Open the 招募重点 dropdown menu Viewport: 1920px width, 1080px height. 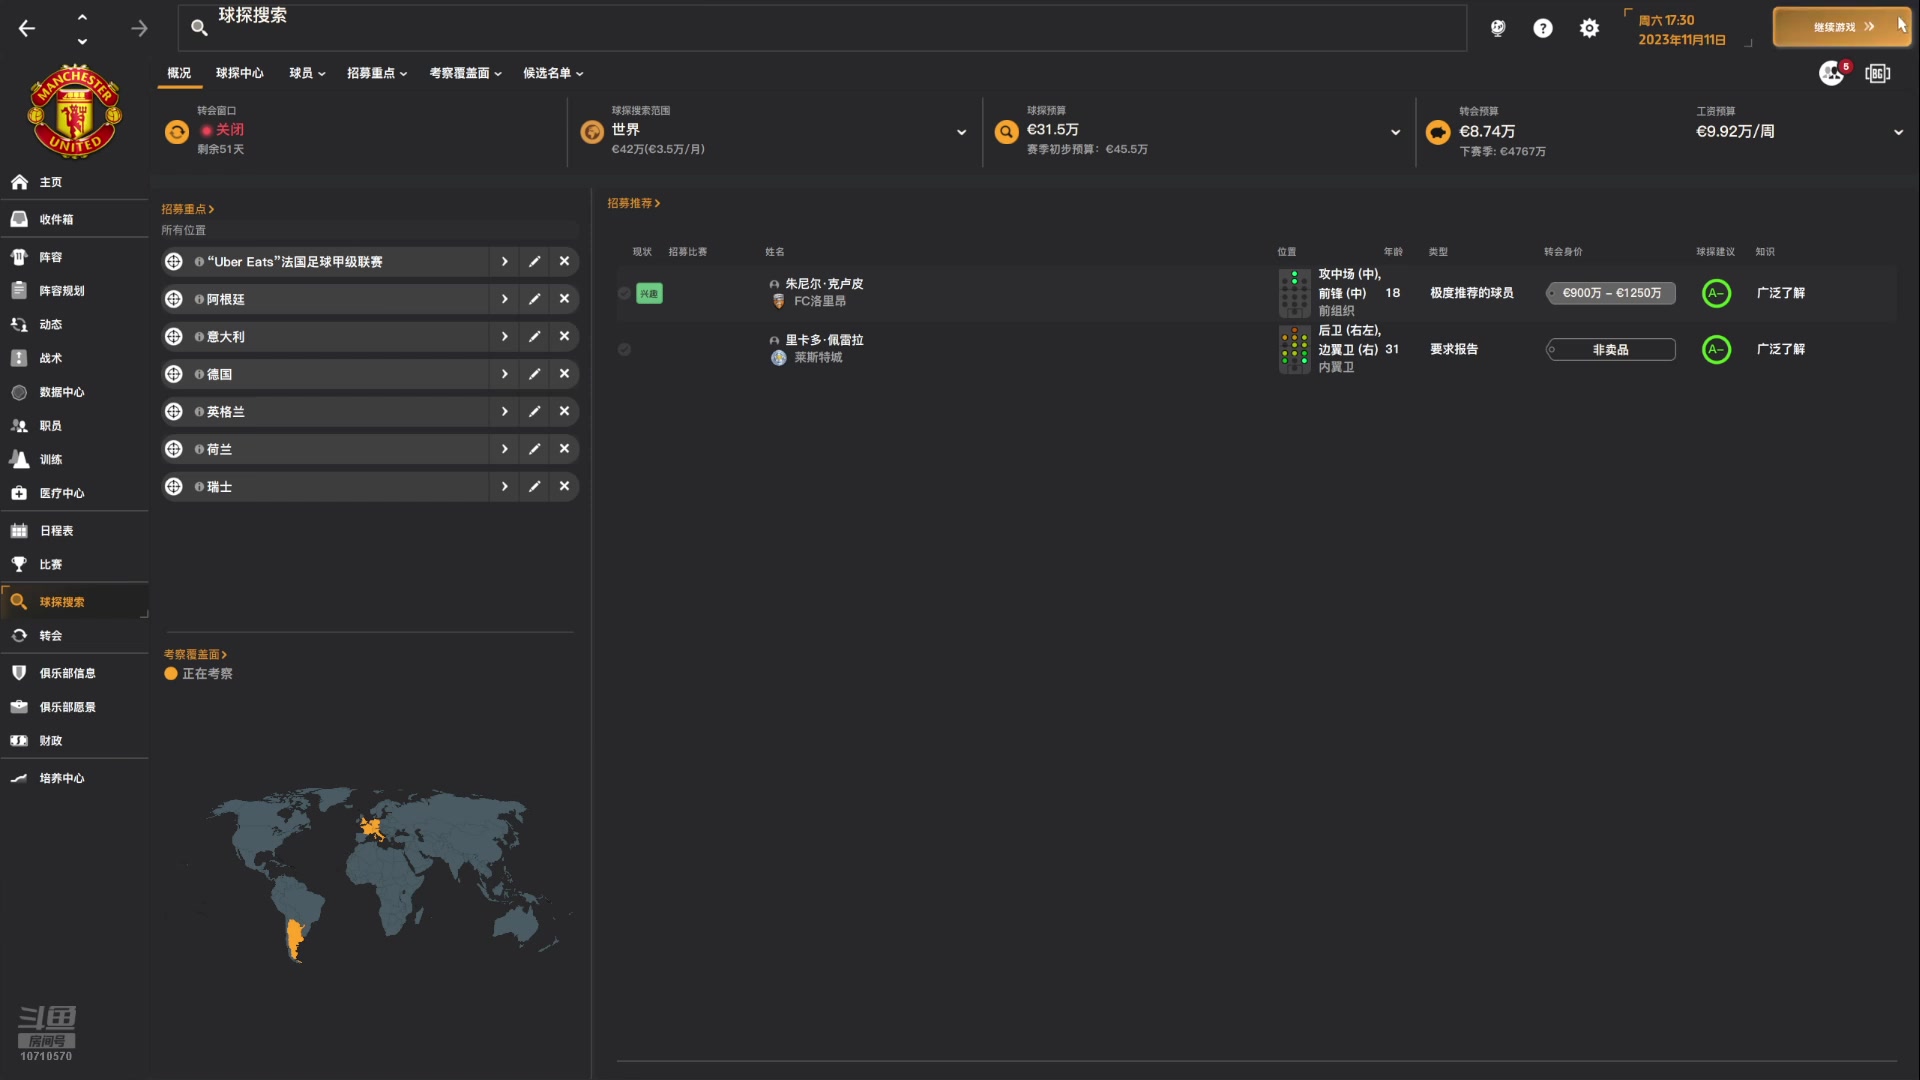(x=377, y=73)
